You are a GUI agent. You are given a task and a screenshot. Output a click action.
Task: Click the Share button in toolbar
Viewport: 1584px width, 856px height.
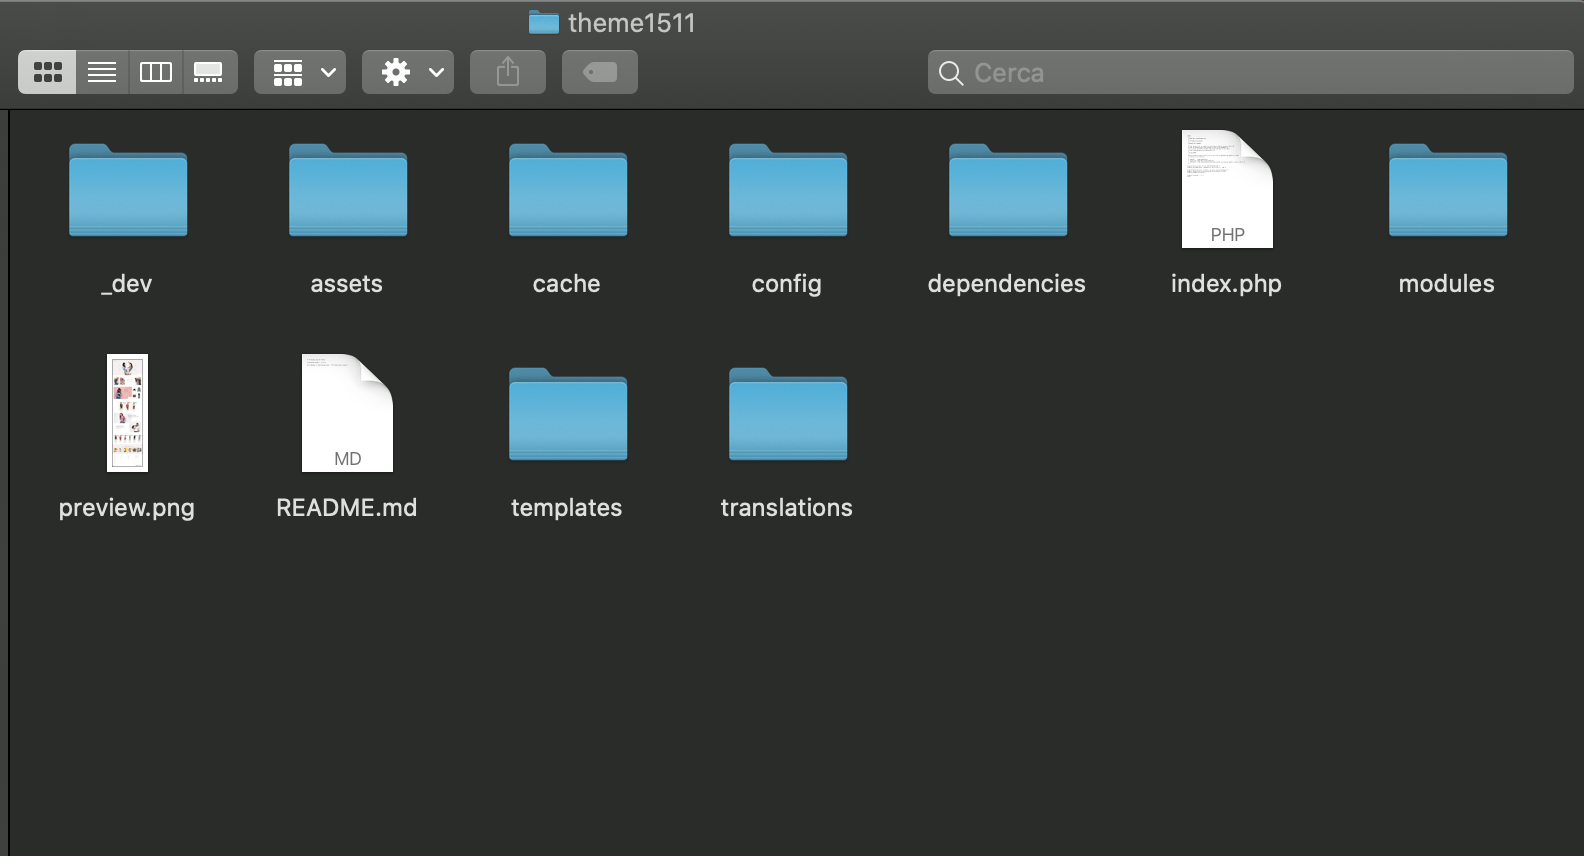point(508,72)
